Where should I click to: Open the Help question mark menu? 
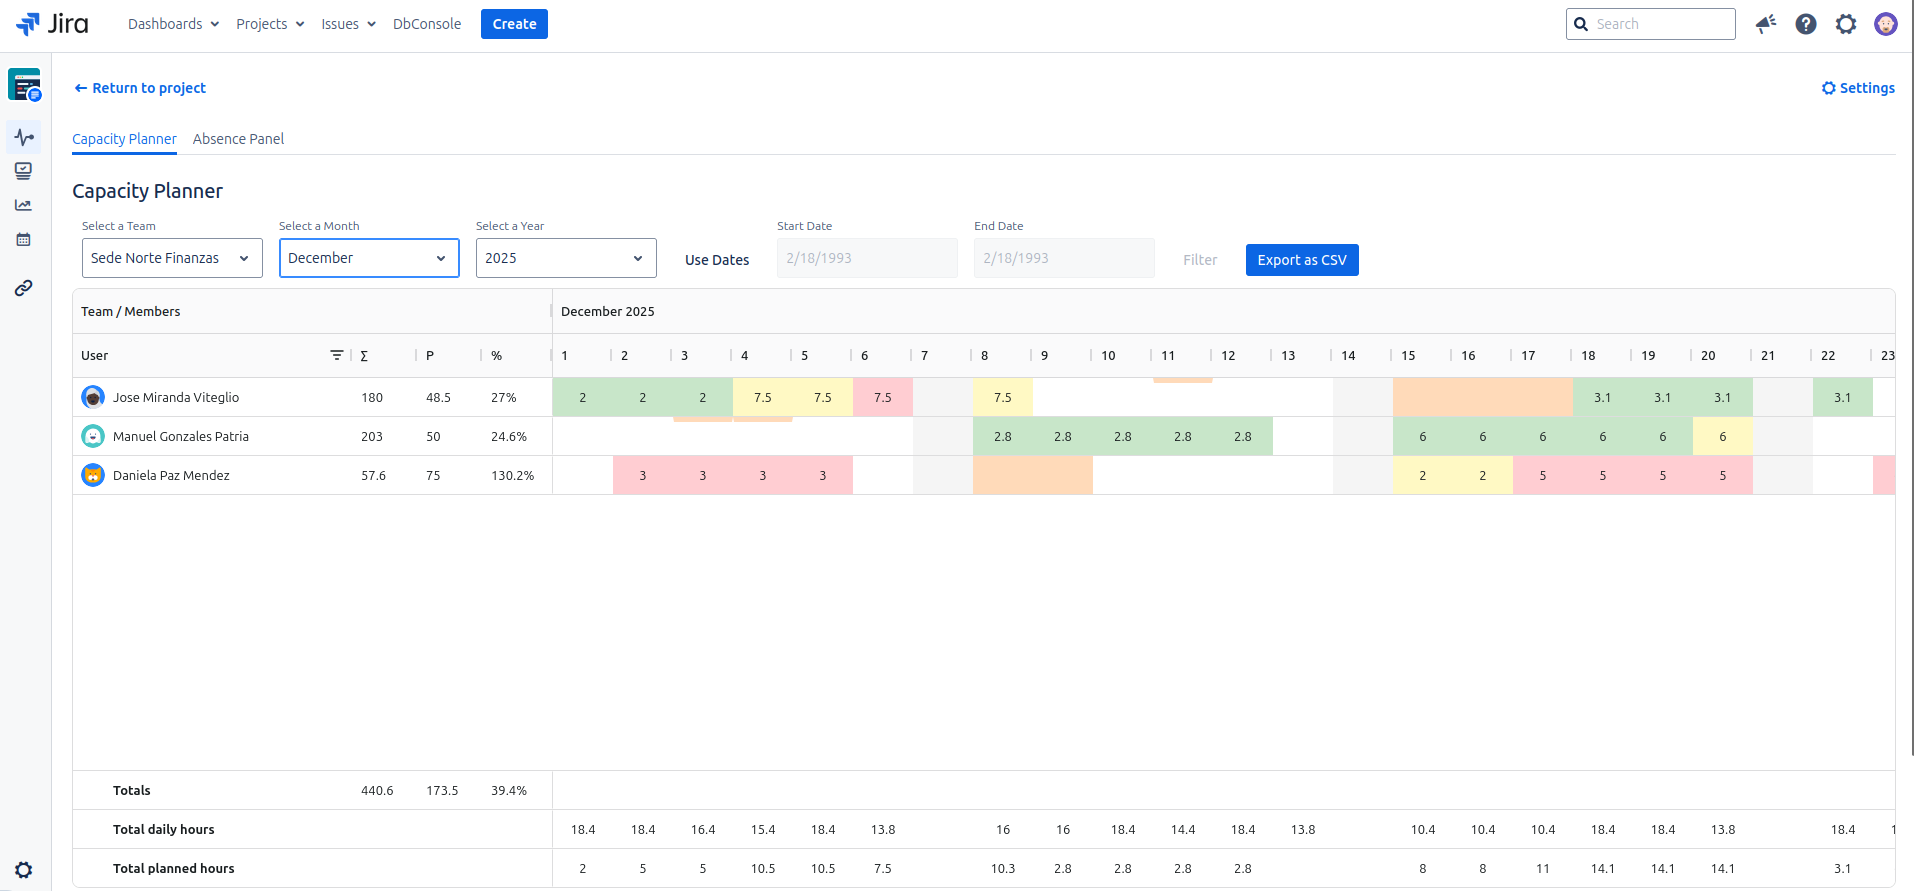[x=1806, y=24]
